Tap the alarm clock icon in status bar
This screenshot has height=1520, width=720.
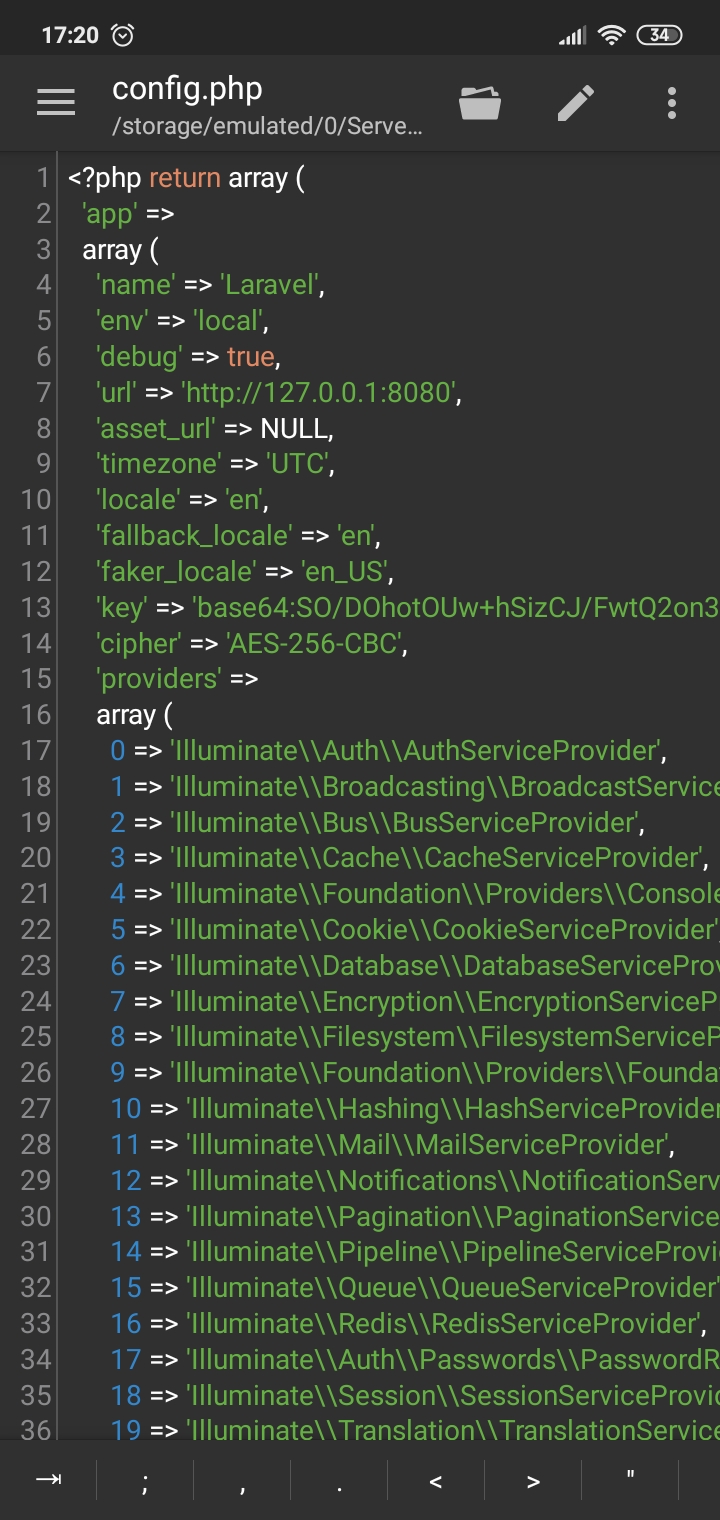tap(122, 35)
